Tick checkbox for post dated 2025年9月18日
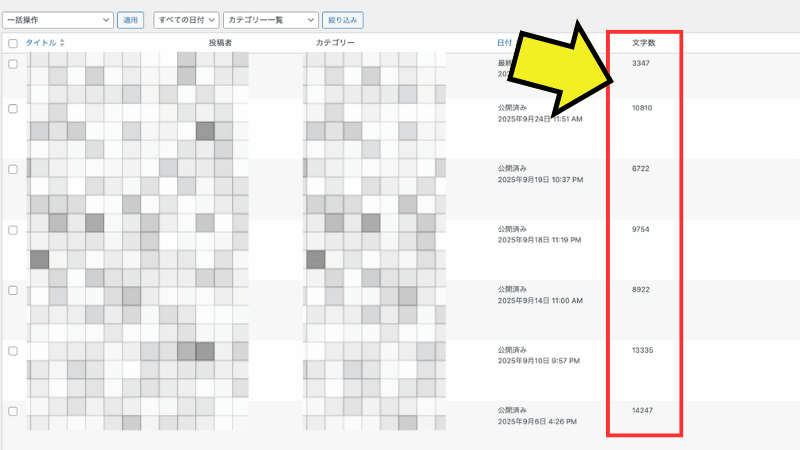This screenshot has height=450, width=800. tap(13, 230)
